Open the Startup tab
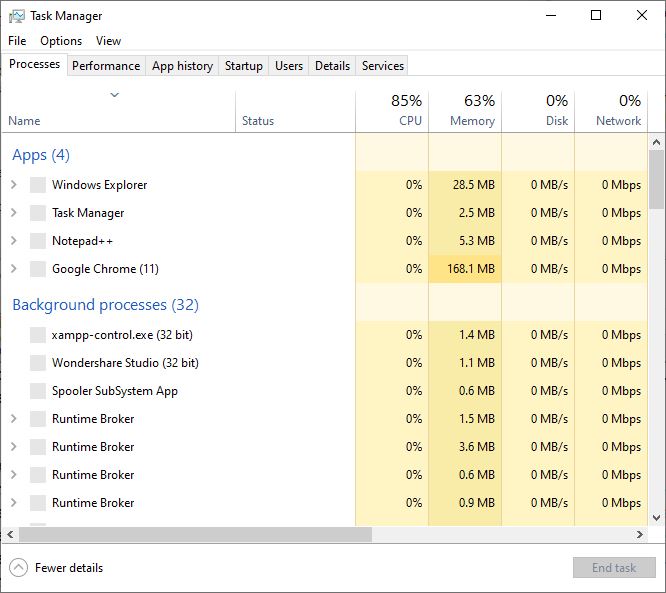Image resolution: width=666 pixels, height=593 pixels. coord(244,66)
